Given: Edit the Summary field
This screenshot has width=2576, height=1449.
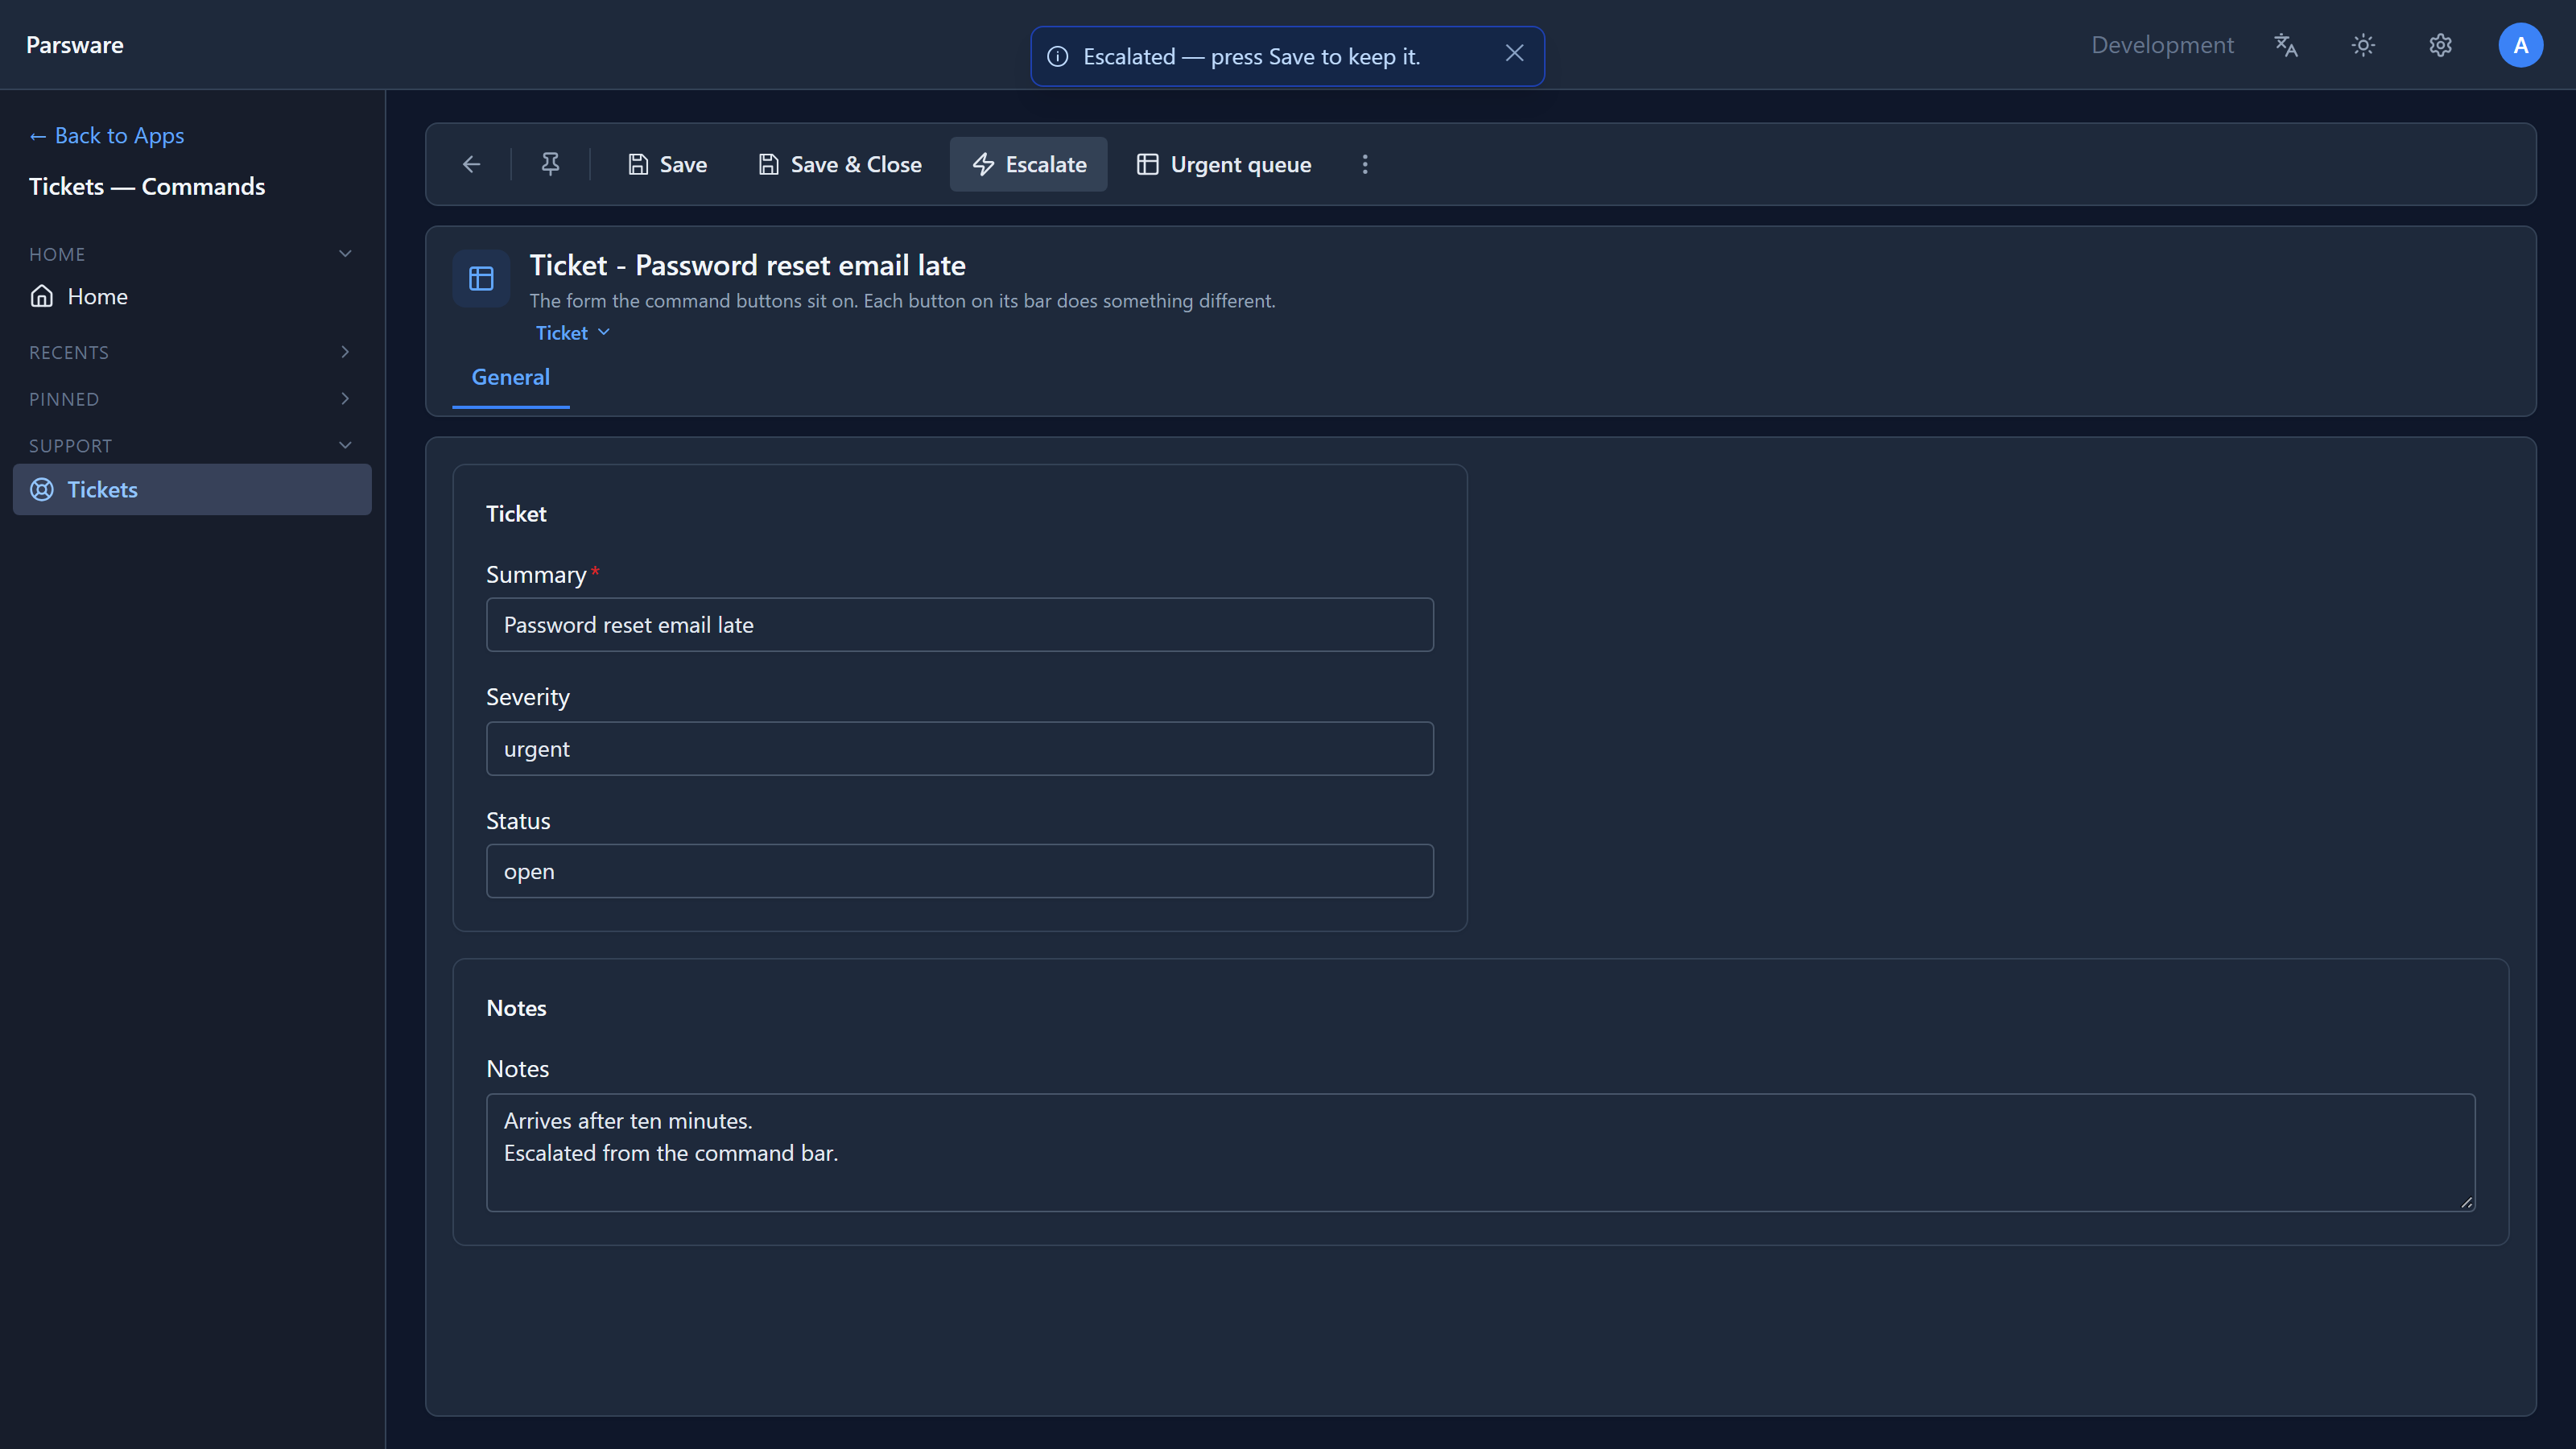Looking at the screenshot, I should point(959,625).
